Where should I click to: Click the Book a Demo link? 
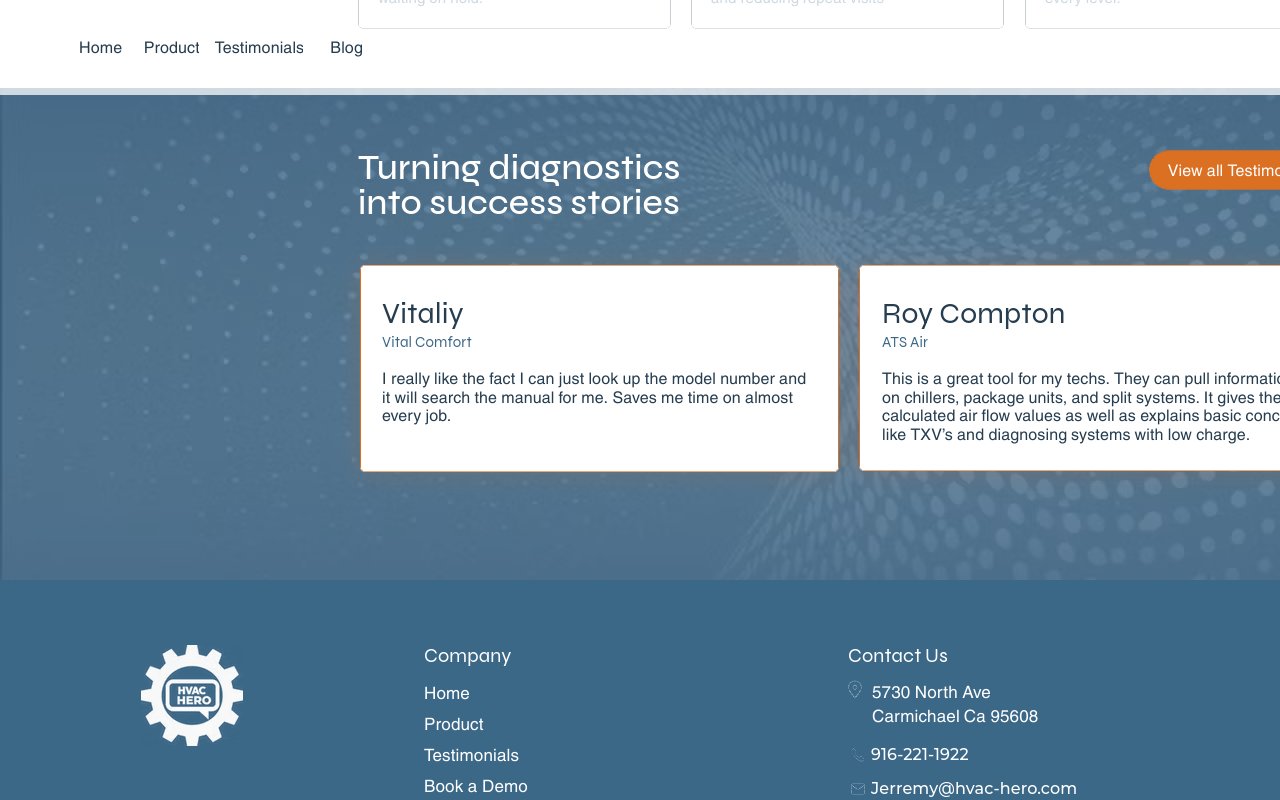click(475, 786)
